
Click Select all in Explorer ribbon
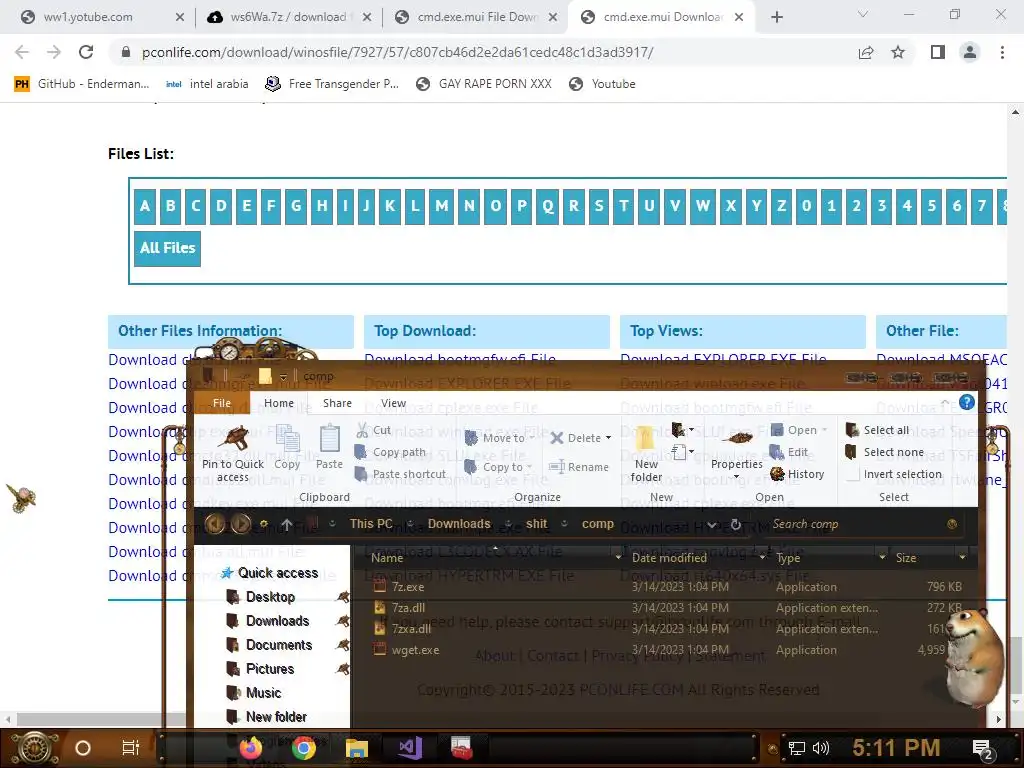point(877,430)
